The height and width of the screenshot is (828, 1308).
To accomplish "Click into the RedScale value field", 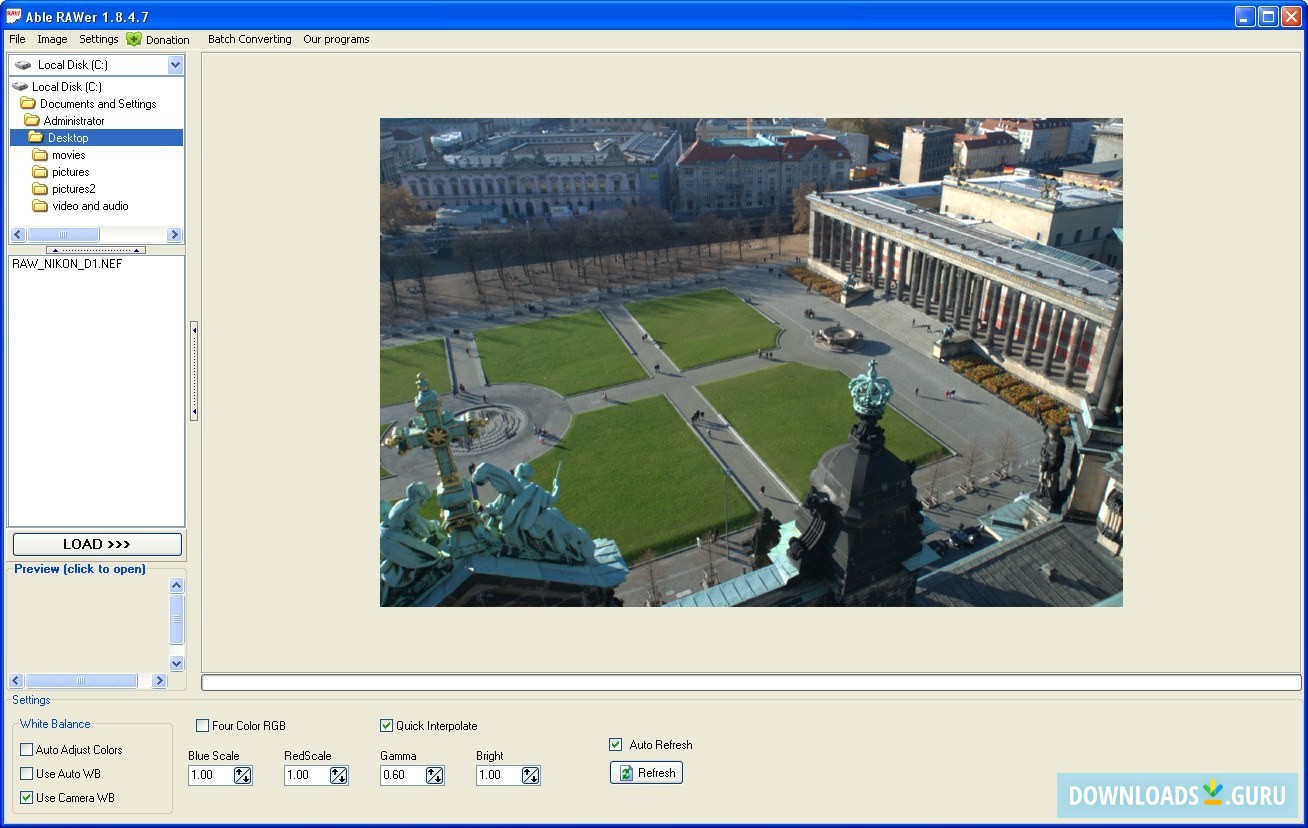I will click(307, 775).
